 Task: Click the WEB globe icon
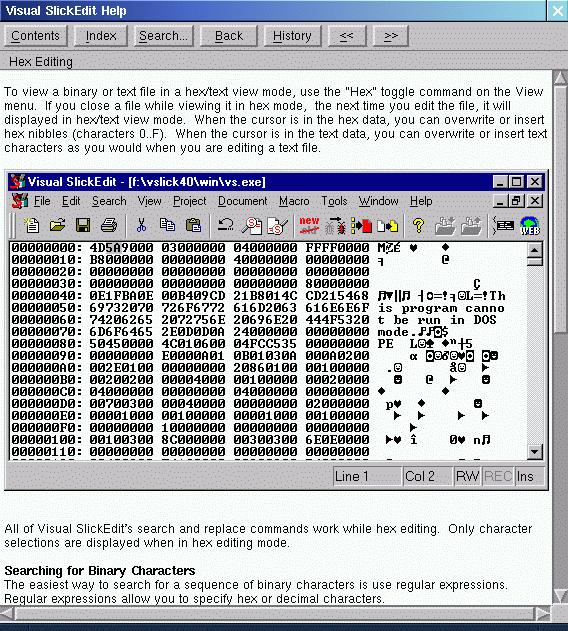tap(529, 225)
